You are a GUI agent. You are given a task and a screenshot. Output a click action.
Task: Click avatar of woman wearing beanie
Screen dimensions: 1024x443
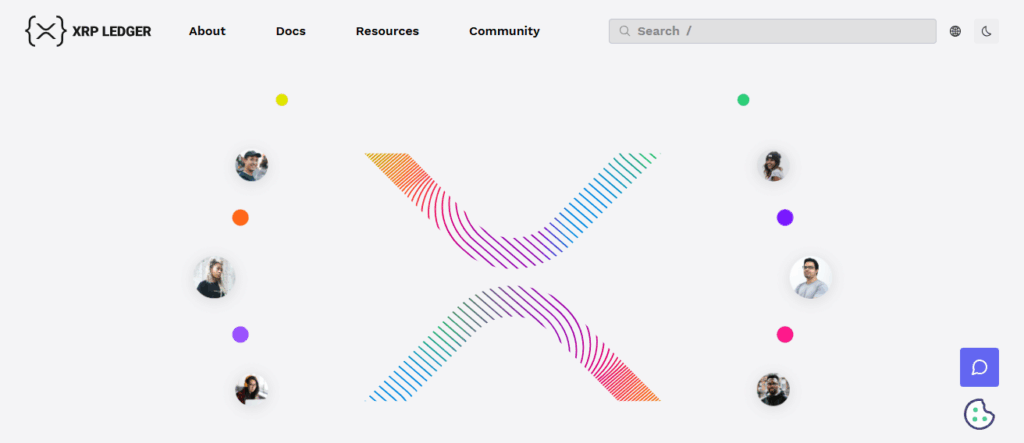773,165
